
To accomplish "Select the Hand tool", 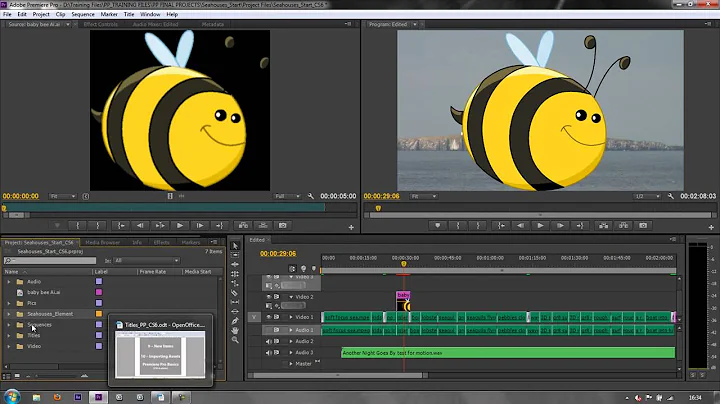I will click(x=235, y=330).
